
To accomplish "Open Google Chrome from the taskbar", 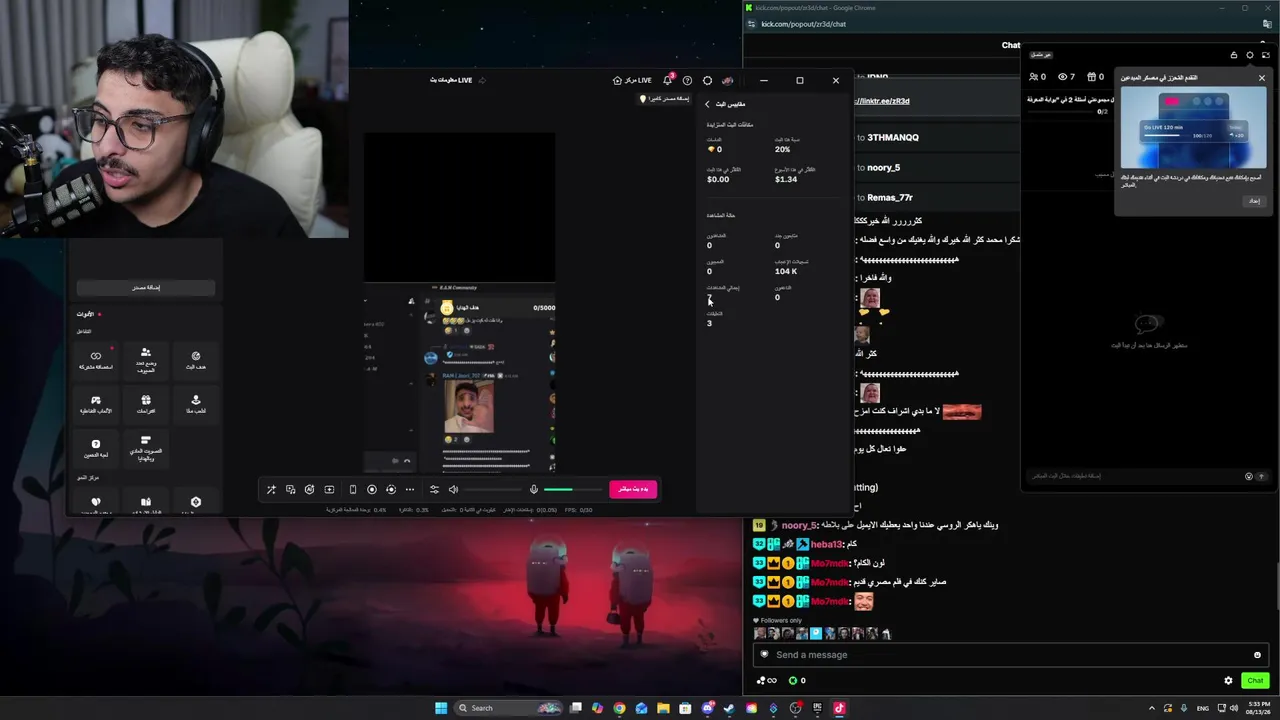I will coord(620,708).
